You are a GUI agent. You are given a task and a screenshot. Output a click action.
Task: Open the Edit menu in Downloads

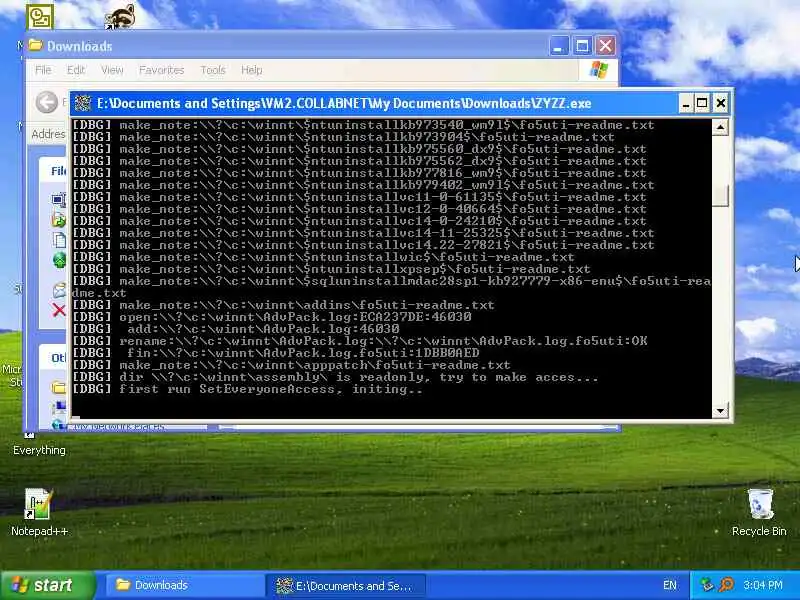click(x=76, y=70)
